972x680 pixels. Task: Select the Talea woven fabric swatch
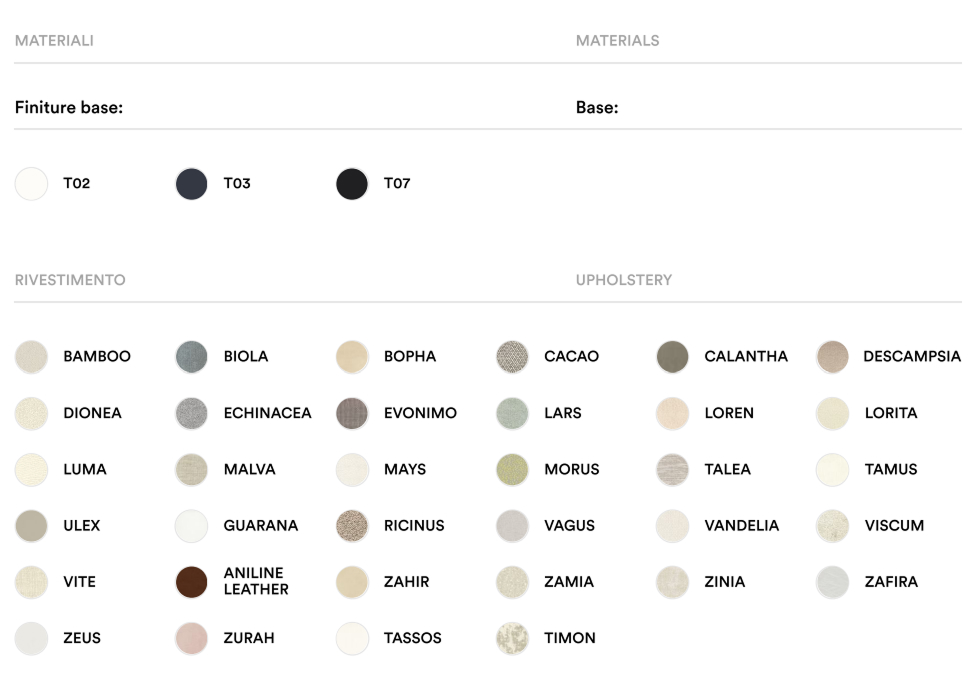(673, 469)
